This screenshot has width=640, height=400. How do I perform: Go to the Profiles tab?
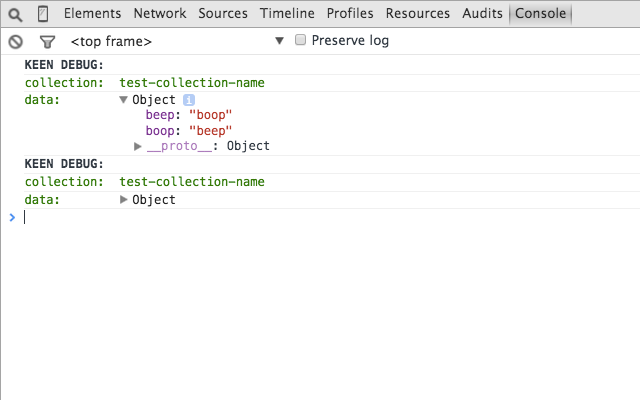(350, 13)
